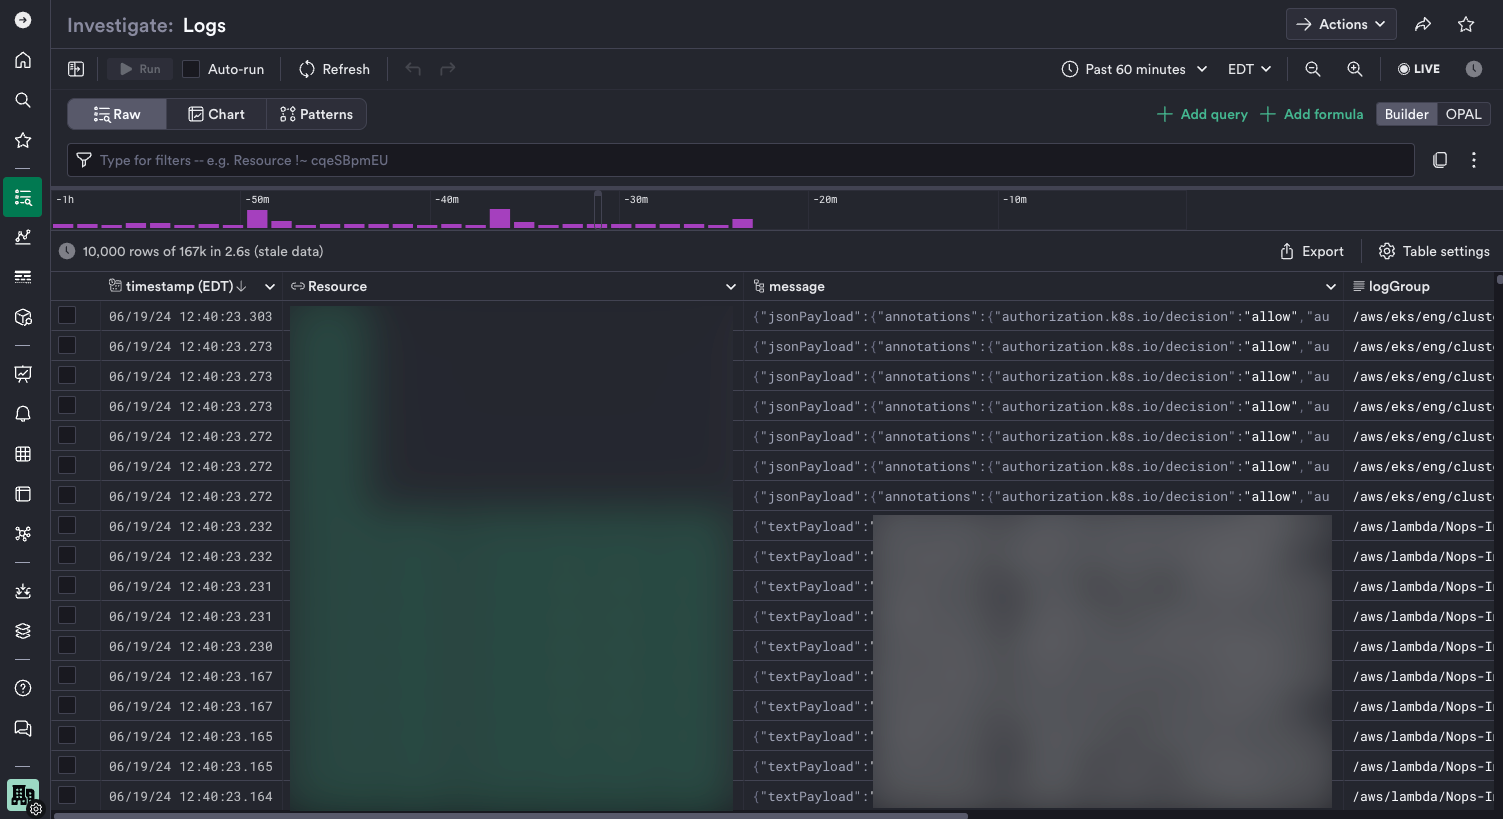Toggle LIVE mode
This screenshot has height=819, width=1503.
(1419, 69)
